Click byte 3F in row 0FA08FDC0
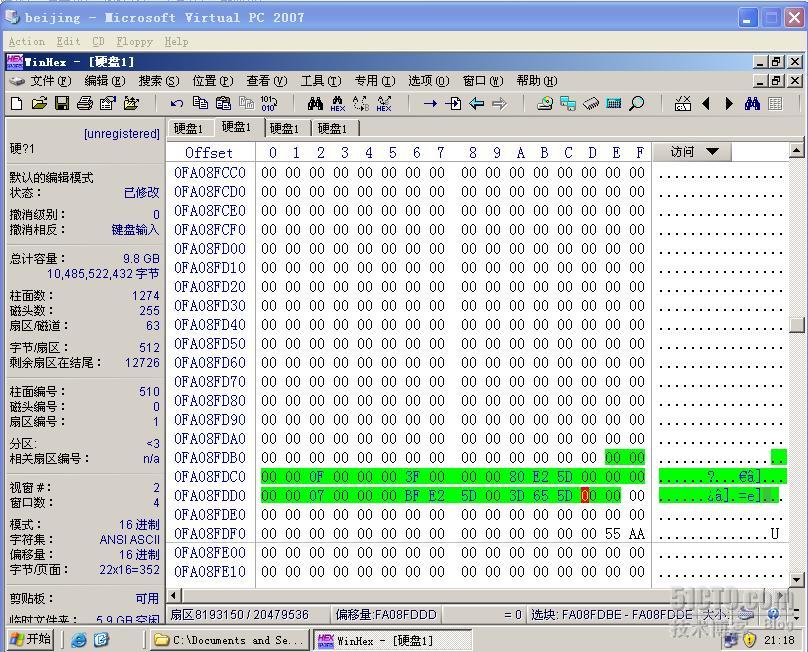Image resolution: width=808 pixels, height=652 pixels. (413, 476)
